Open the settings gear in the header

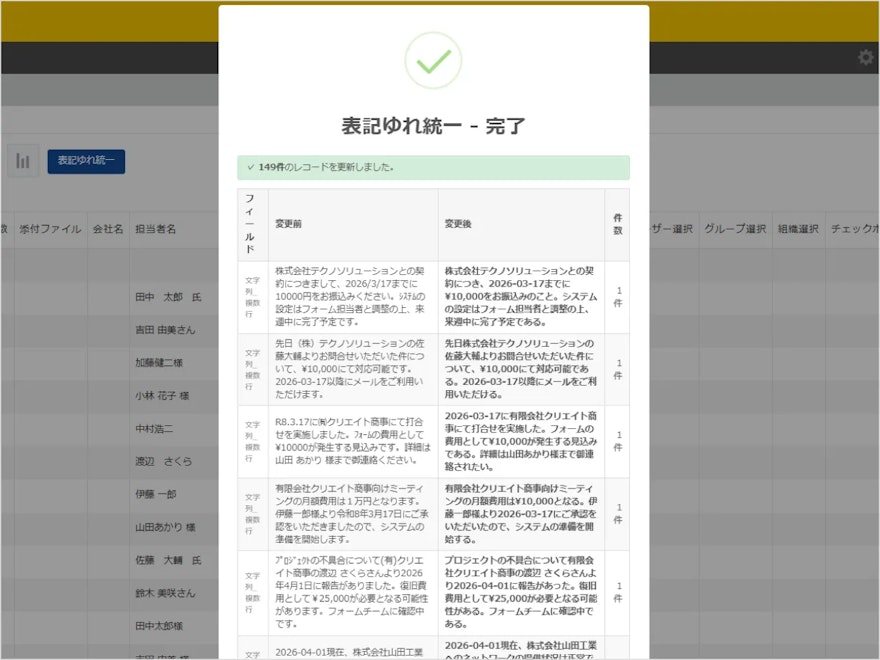tap(865, 58)
